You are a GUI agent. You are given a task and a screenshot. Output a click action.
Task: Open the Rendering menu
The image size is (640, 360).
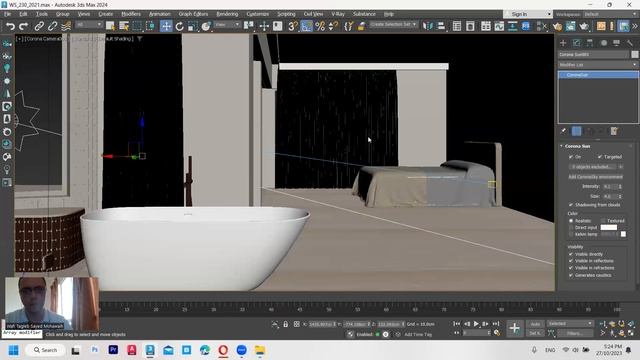(227, 14)
